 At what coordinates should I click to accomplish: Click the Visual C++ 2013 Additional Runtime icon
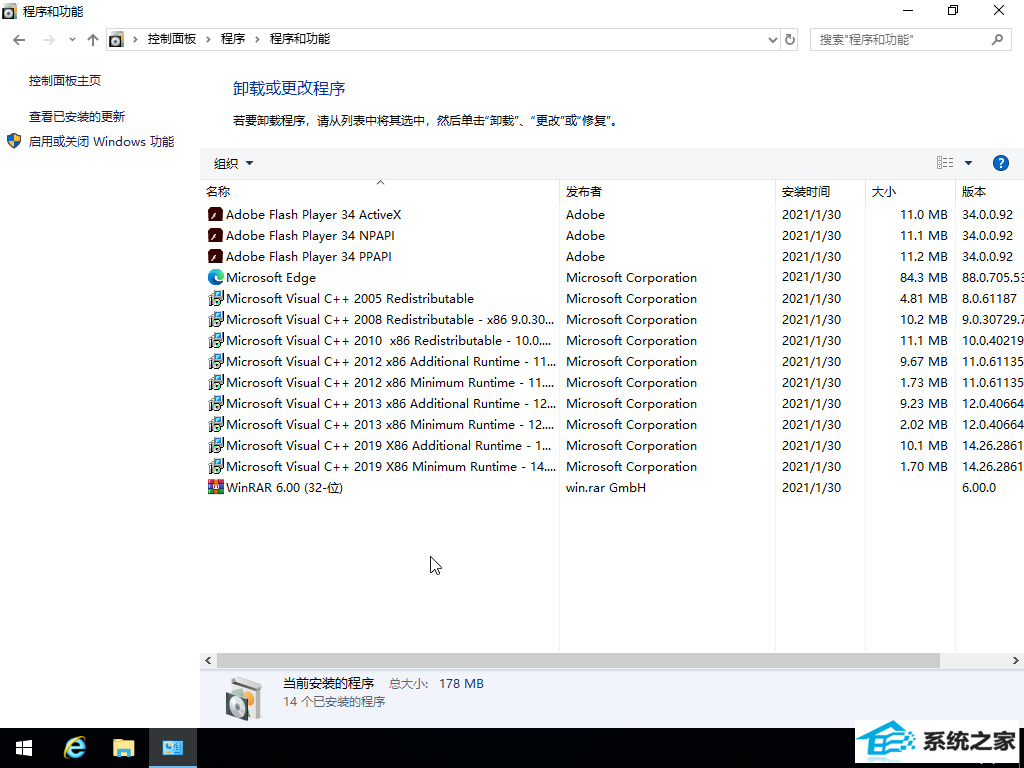(216, 404)
